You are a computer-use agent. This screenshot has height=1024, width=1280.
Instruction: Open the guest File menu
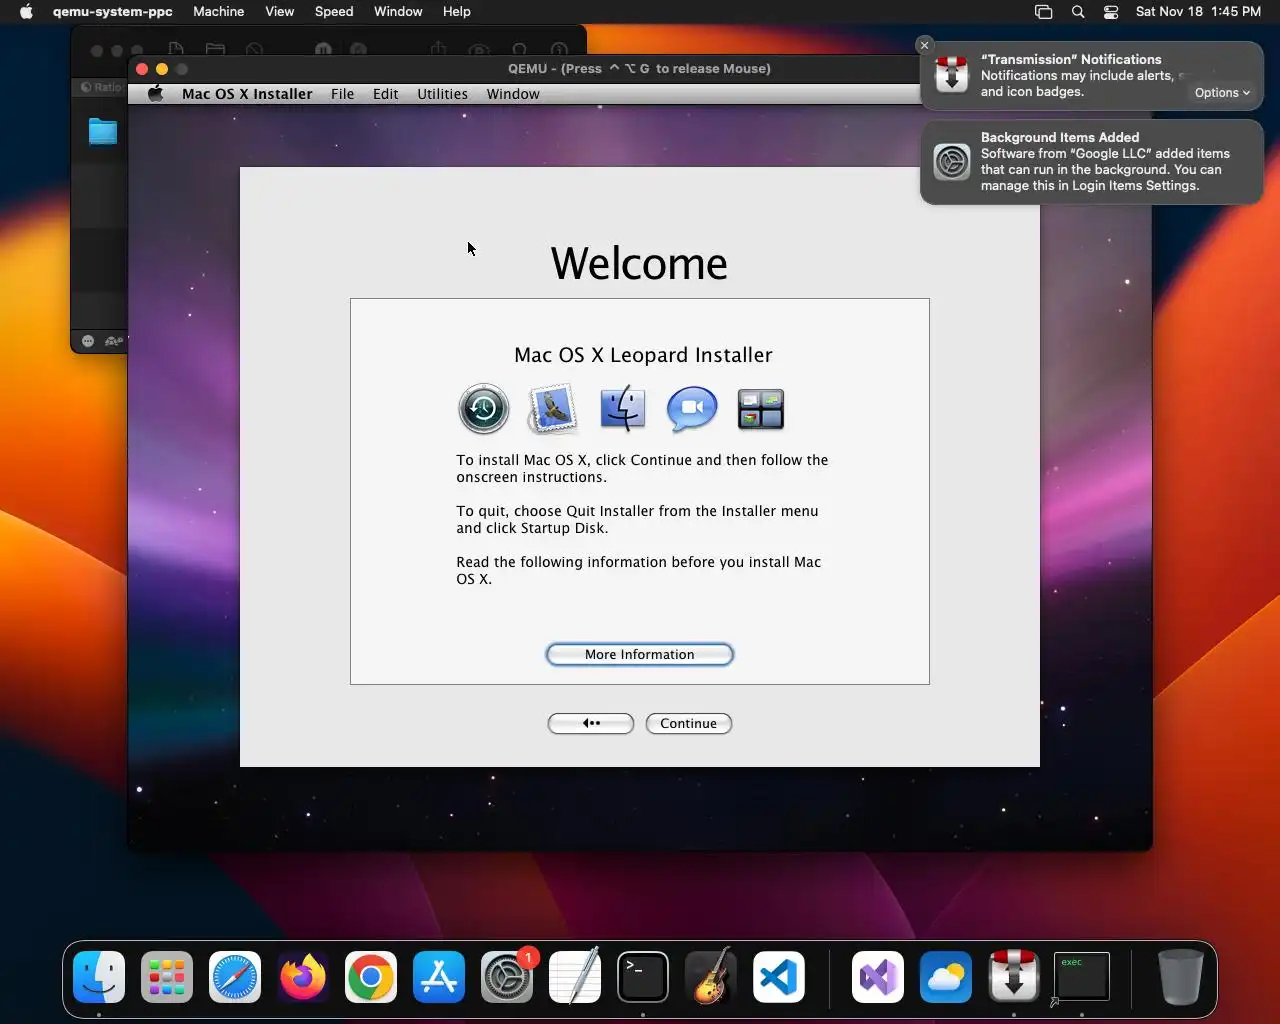point(342,94)
